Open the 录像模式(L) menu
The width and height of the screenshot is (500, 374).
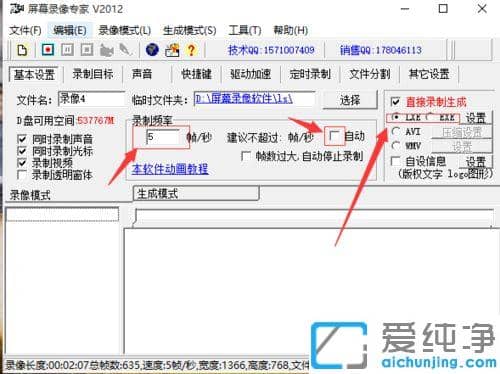tap(124, 30)
